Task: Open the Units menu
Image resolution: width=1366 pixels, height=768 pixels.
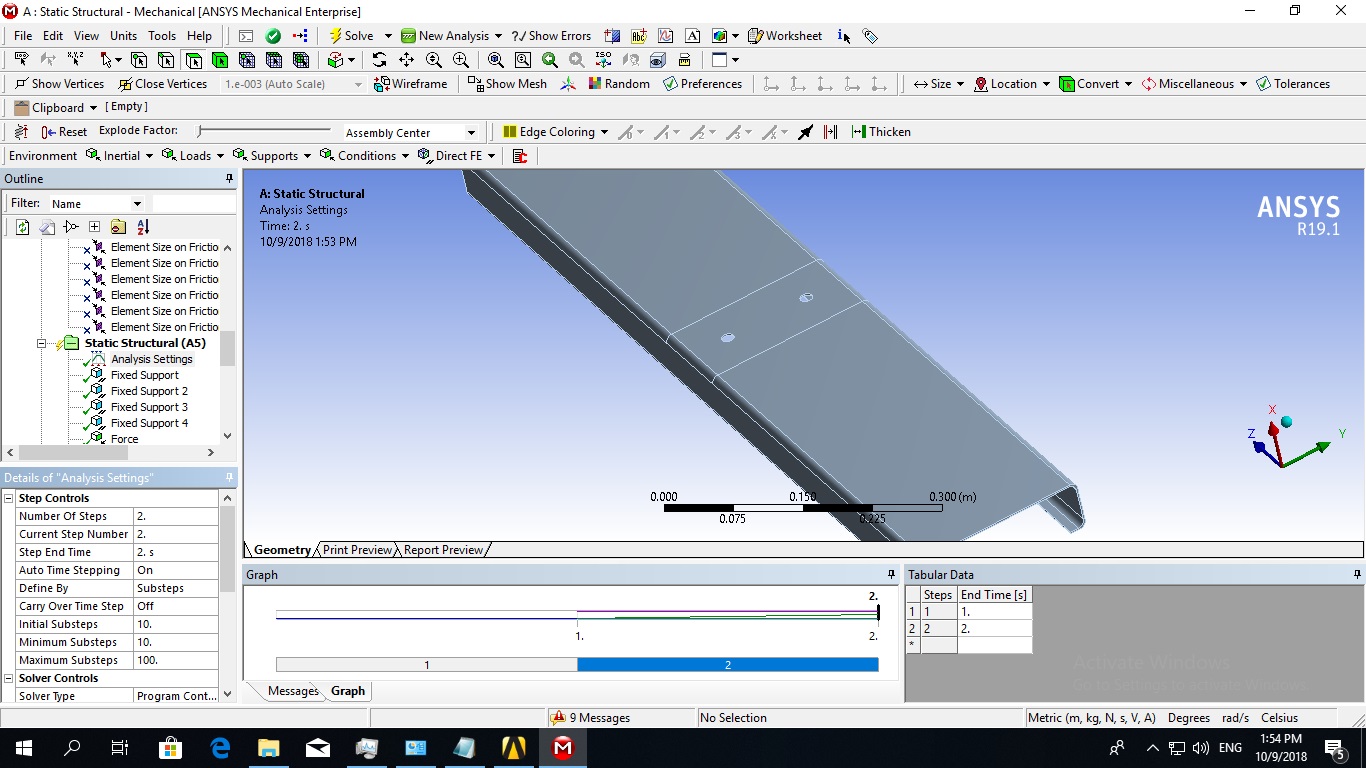Action: (x=123, y=36)
